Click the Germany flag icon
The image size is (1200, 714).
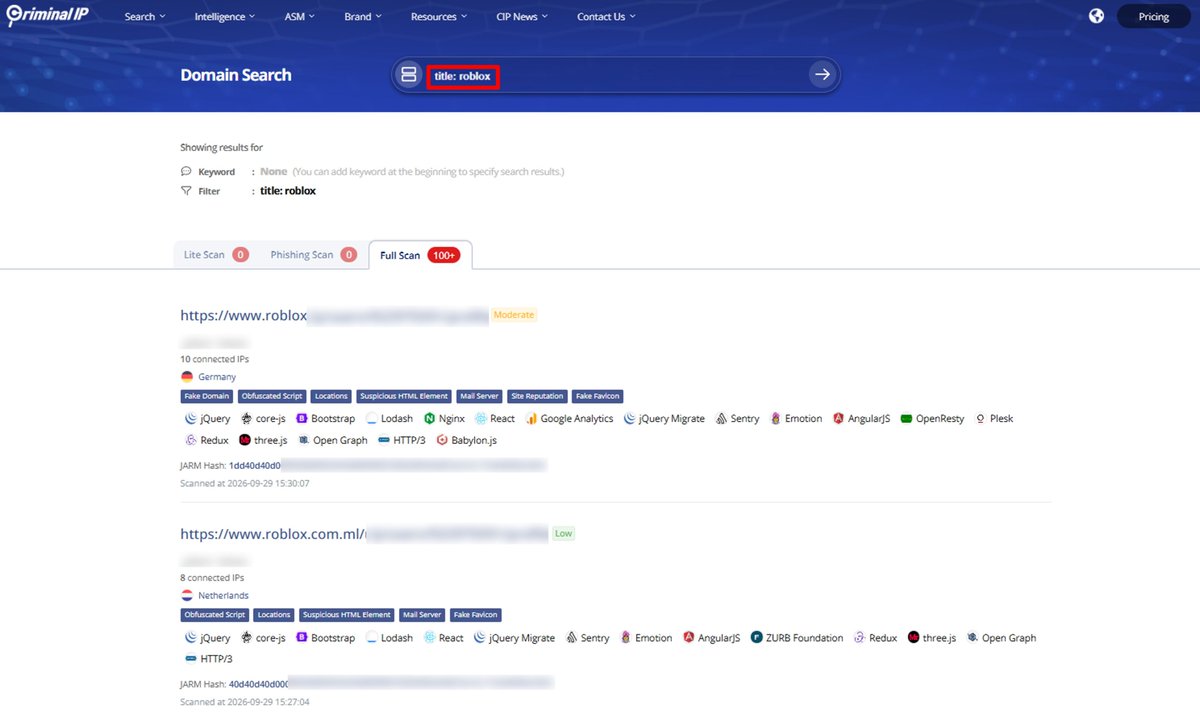[187, 377]
